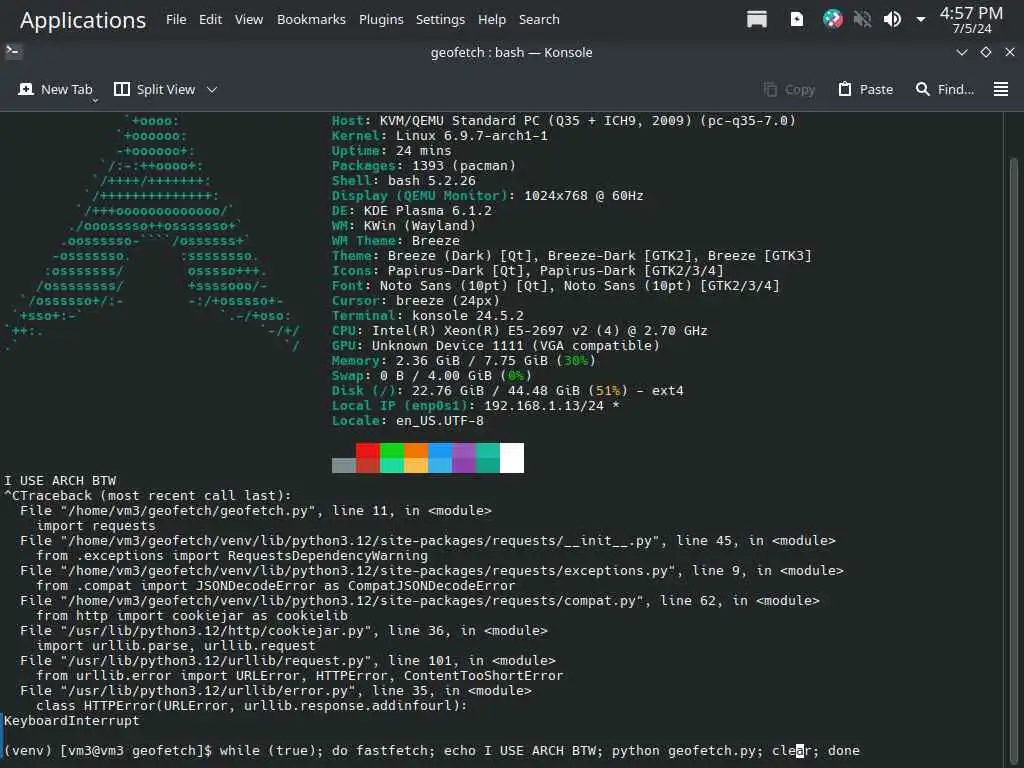Open the Applications launcher
The image size is (1024, 768).
83,20
